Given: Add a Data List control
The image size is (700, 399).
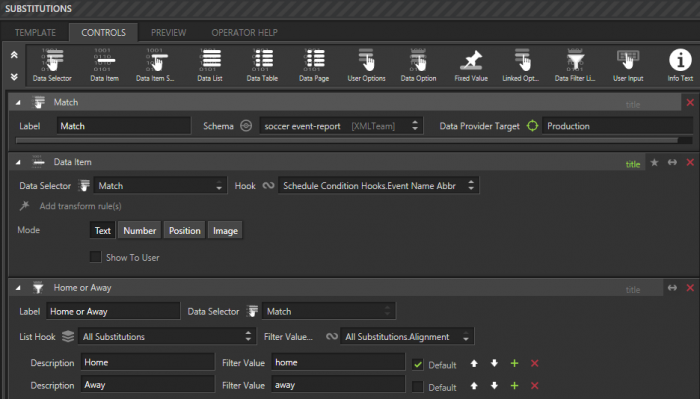Looking at the screenshot, I should tap(210, 65).
